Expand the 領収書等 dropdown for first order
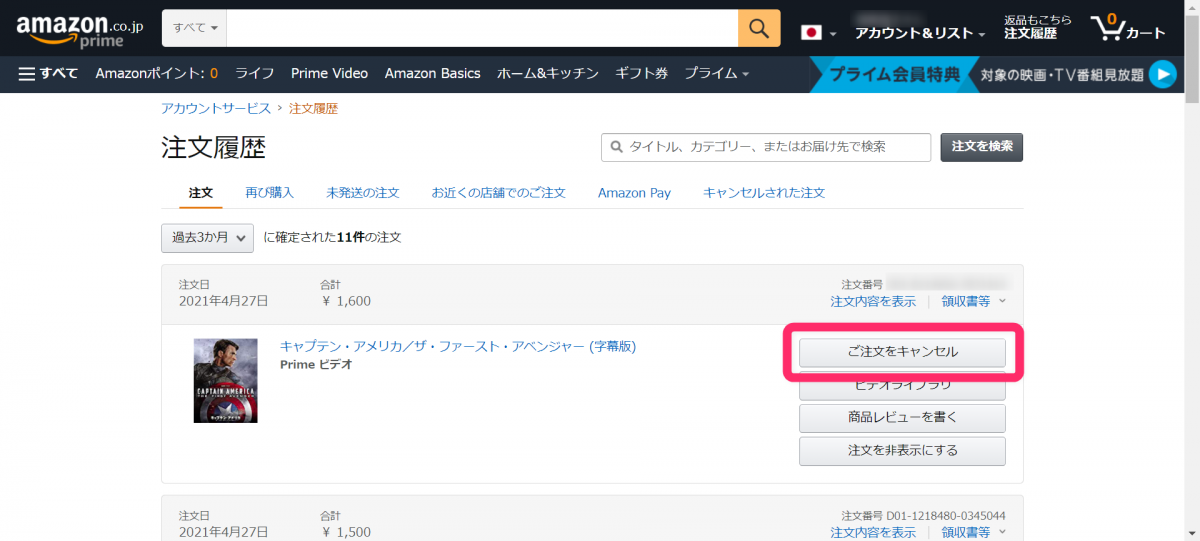Screen dimensions: 1200x541 (x=973, y=301)
